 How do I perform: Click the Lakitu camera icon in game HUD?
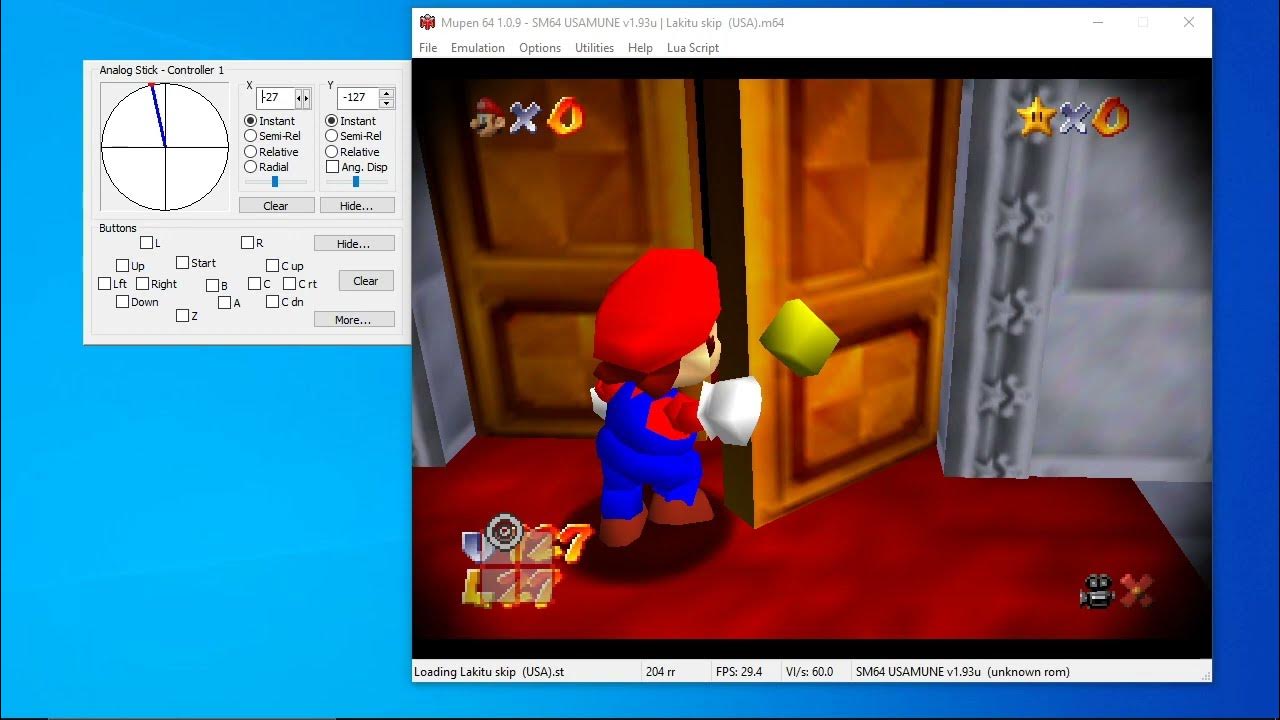tap(1097, 591)
